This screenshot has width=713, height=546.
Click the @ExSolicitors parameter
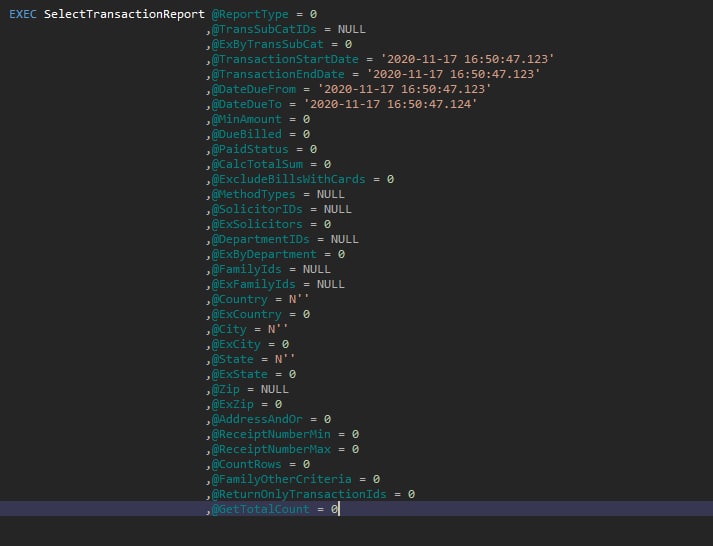[257, 224]
